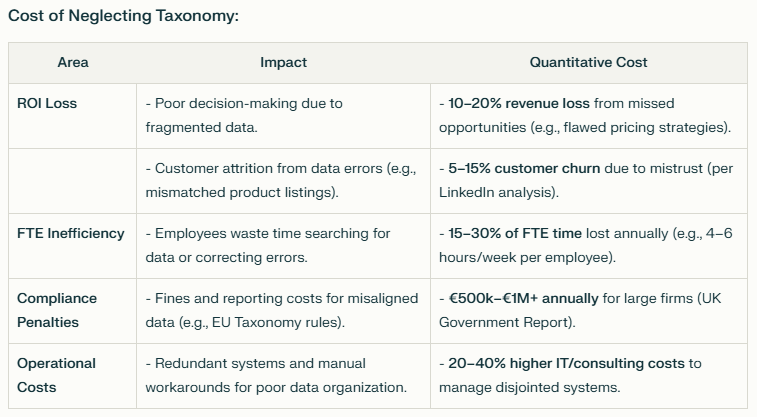Screen dimensions: 757x417
Task: Select the "FTE Inefficiency" row label
Action: coord(71,233)
